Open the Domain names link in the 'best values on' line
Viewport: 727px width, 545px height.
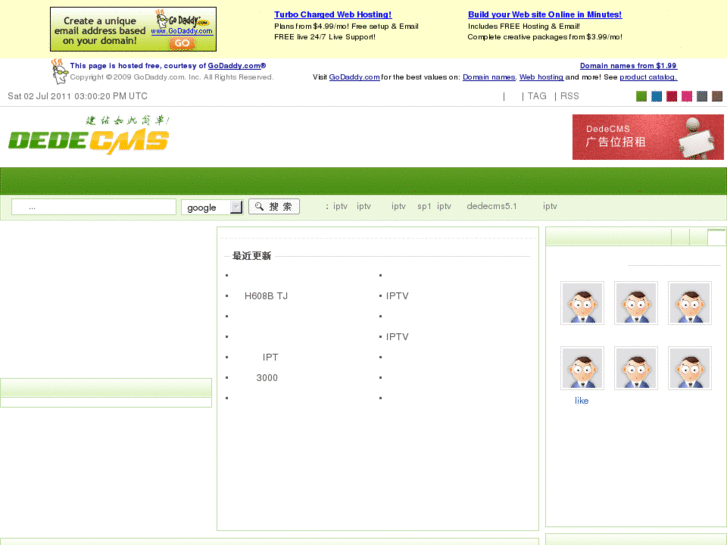pos(489,77)
